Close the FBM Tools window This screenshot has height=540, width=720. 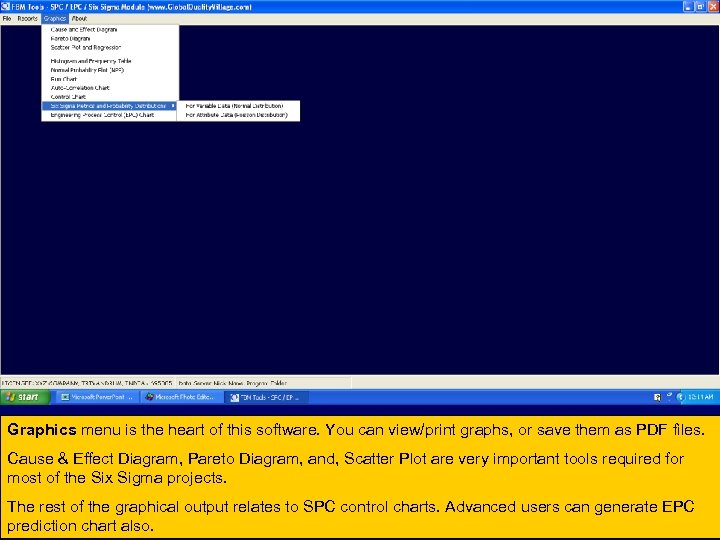[x=713, y=6]
